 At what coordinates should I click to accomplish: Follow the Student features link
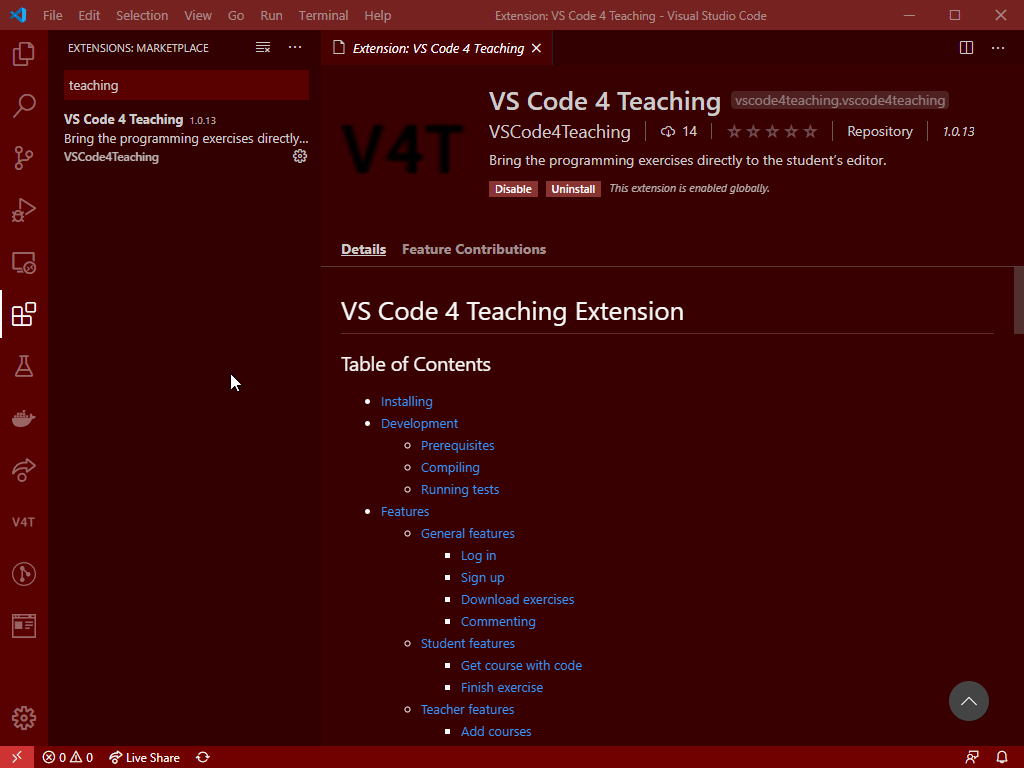pos(468,644)
